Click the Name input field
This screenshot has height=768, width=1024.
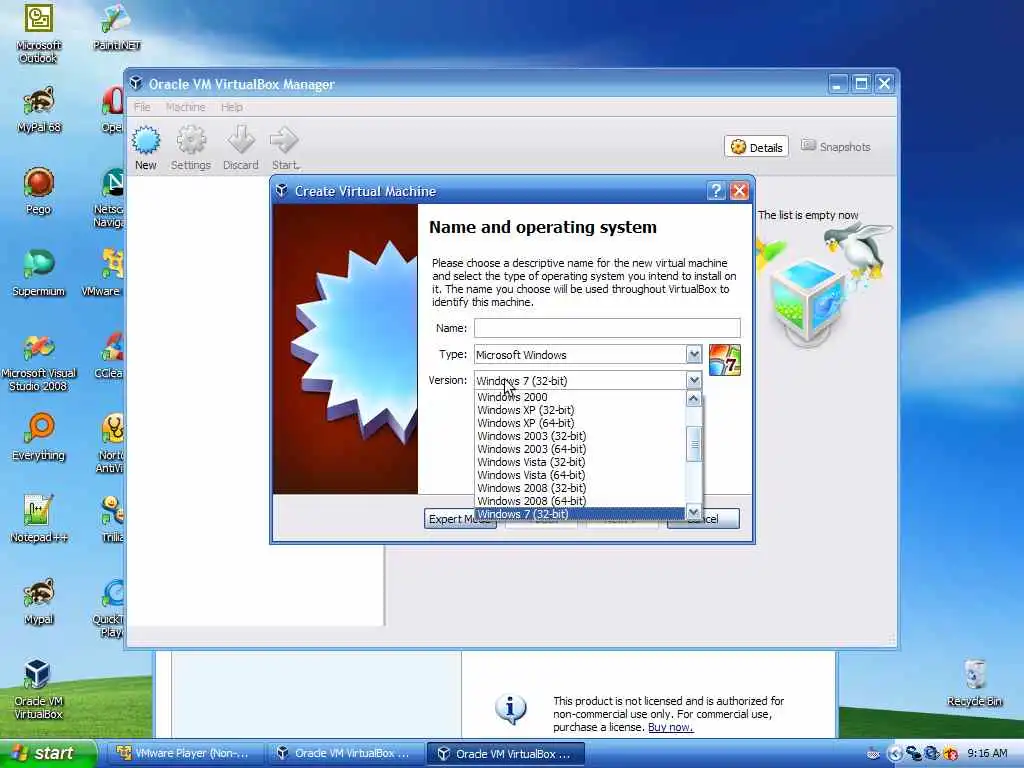(607, 328)
